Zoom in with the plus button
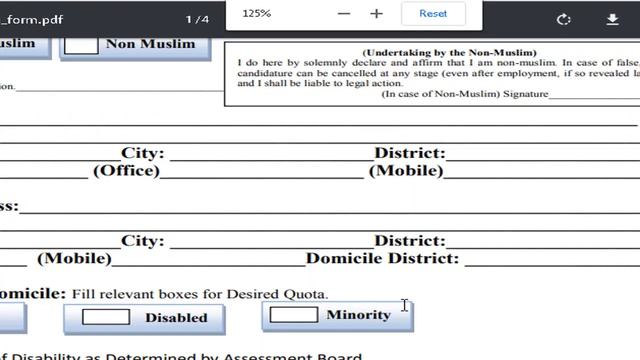The image size is (640, 360). [x=376, y=14]
